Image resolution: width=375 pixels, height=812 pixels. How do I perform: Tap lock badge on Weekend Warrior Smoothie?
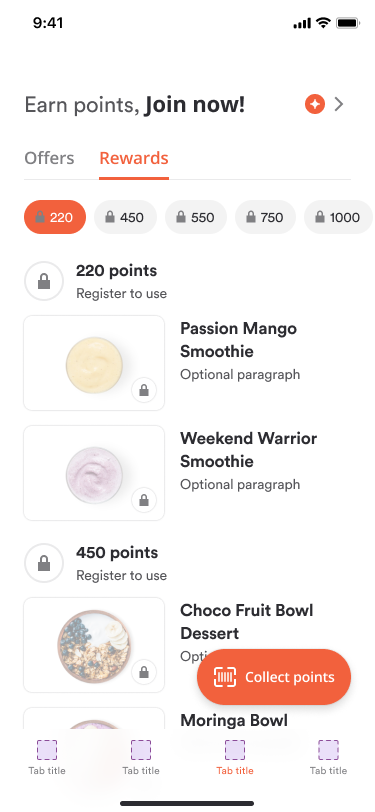[x=144, y=500]
